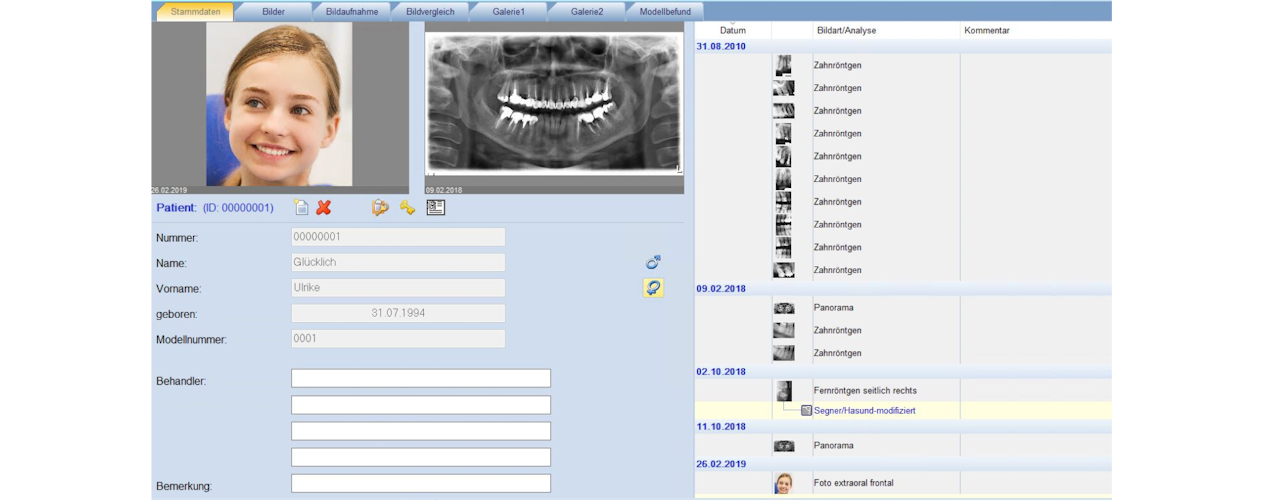Switch to the Bilder tab

pyautogui.click(x=272, y=12)
